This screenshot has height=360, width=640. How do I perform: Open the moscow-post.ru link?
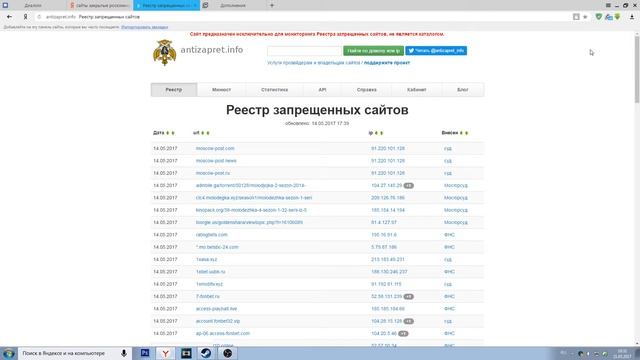[213, 173]
